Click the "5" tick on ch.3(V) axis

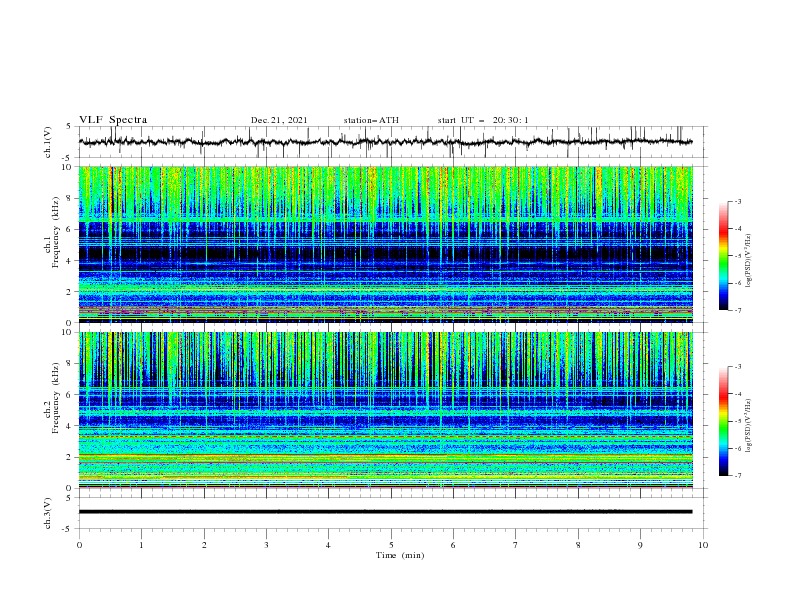point(69,497)
